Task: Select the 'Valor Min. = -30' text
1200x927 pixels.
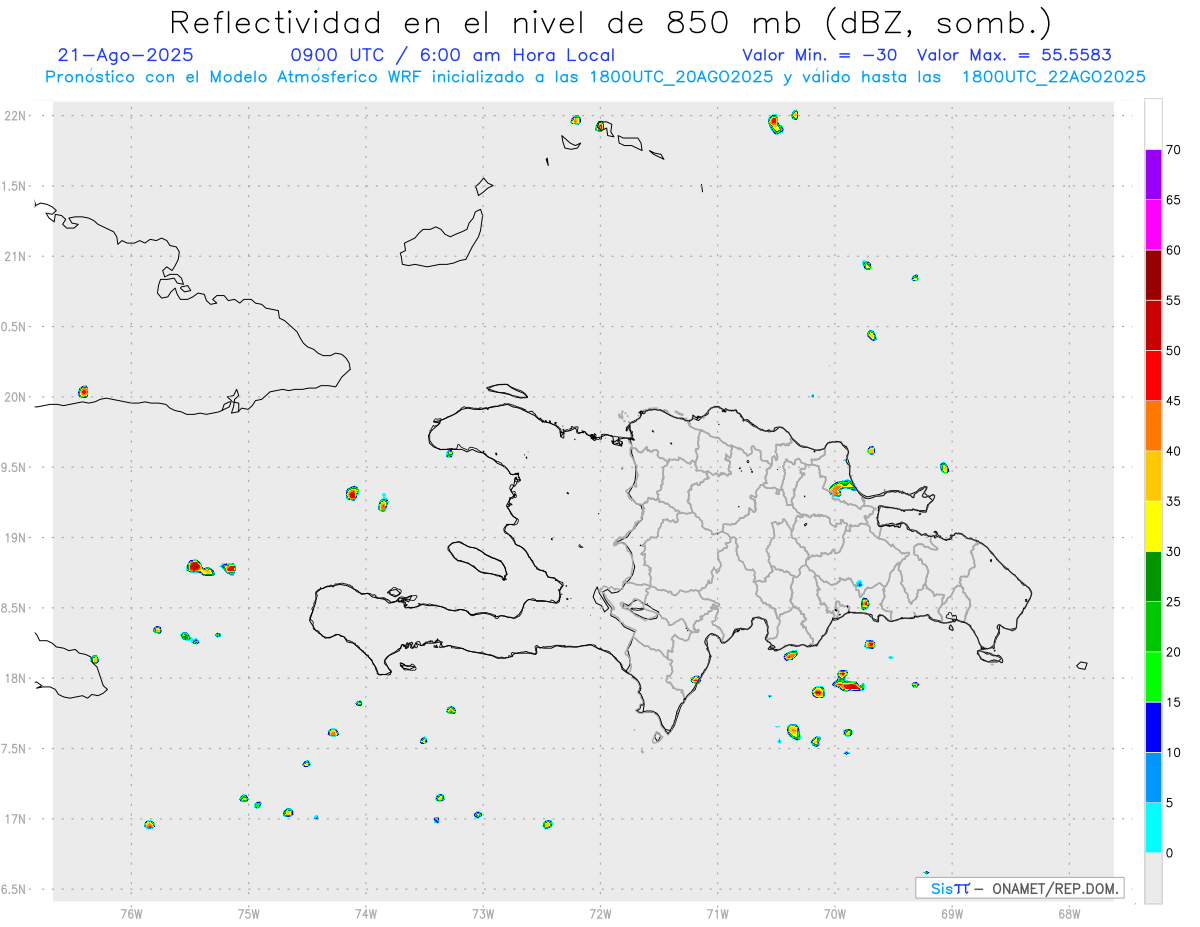Action: (821, 55)
